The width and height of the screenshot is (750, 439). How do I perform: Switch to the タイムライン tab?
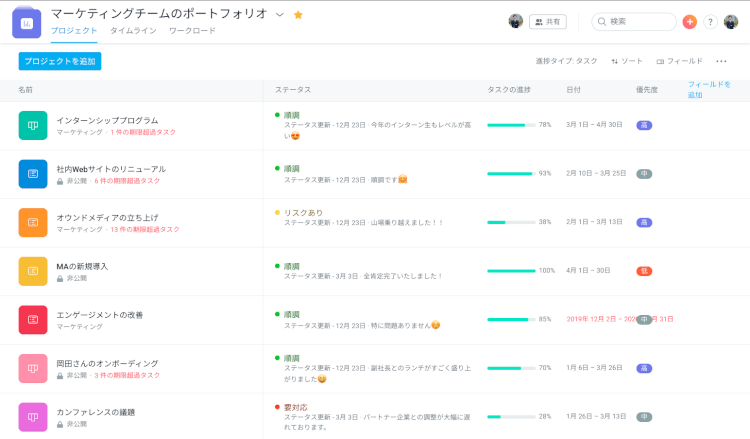tap(133, 31)
